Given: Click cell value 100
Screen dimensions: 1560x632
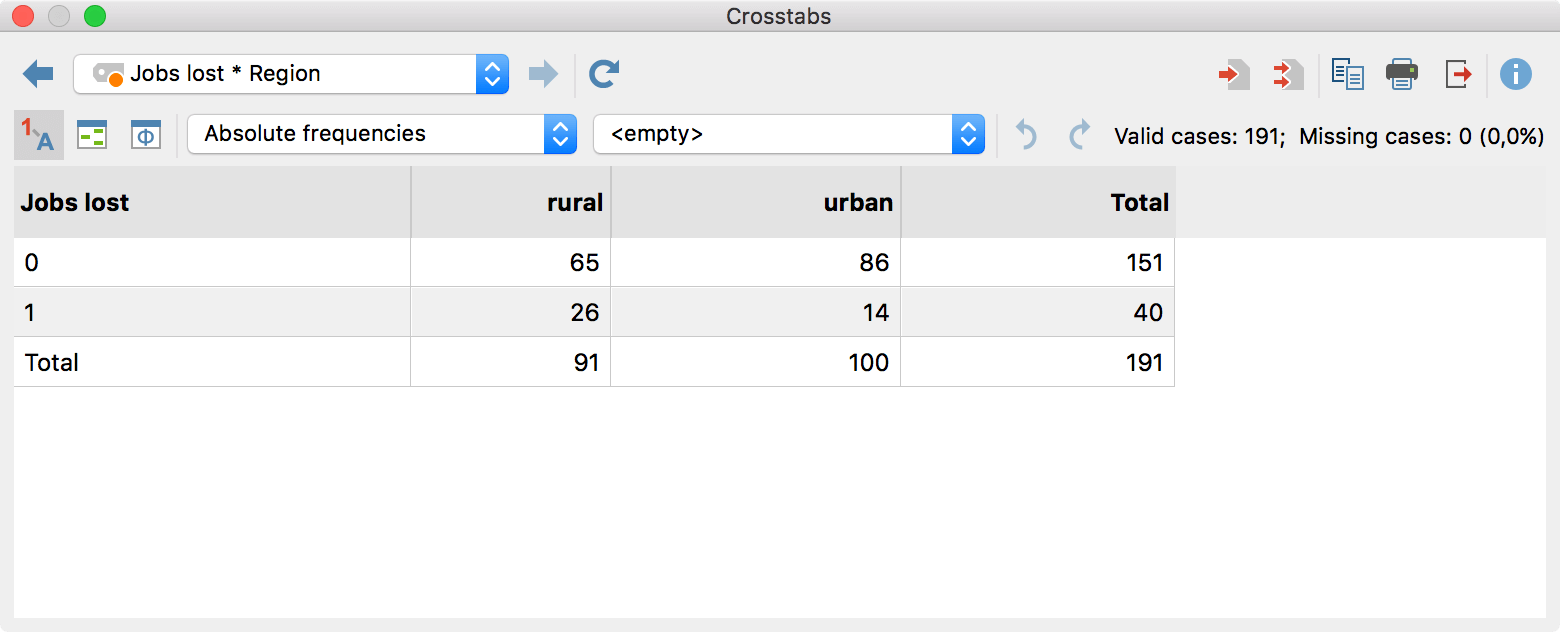Looking at the screenshot, I should tap(756, 363).
